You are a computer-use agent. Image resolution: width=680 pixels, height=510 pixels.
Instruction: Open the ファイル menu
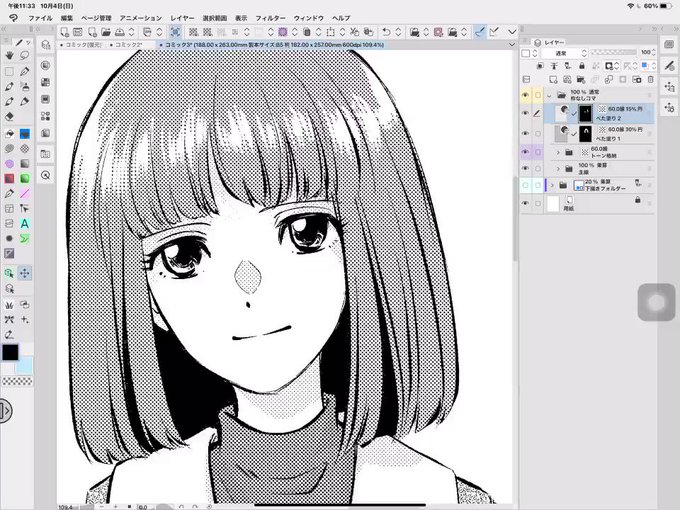pos(40,18)
